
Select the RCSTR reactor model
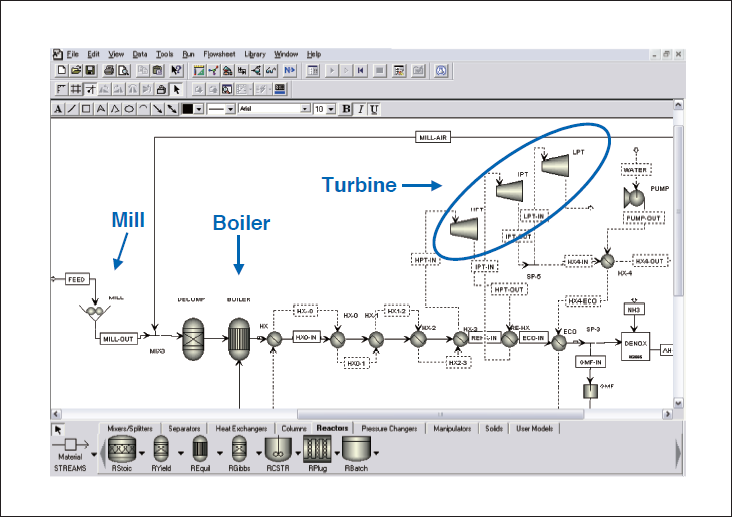(x=275, y=447)
